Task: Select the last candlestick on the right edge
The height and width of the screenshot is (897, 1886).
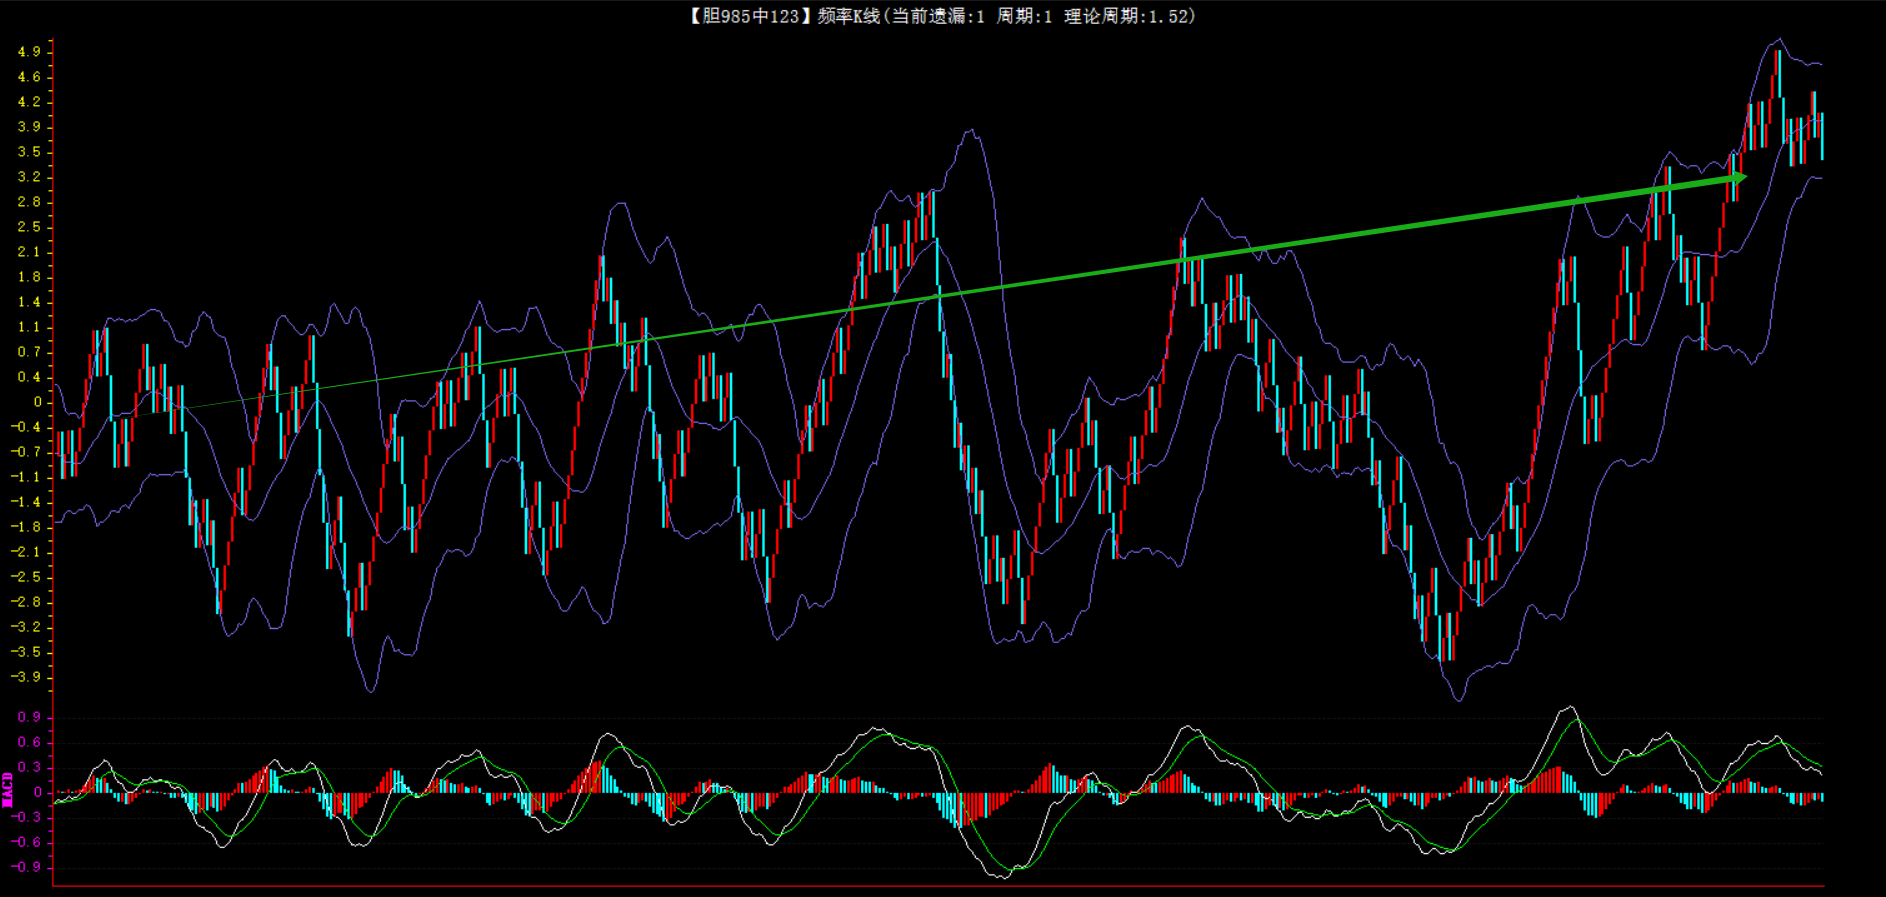Action: click(x=1822, y=135)
